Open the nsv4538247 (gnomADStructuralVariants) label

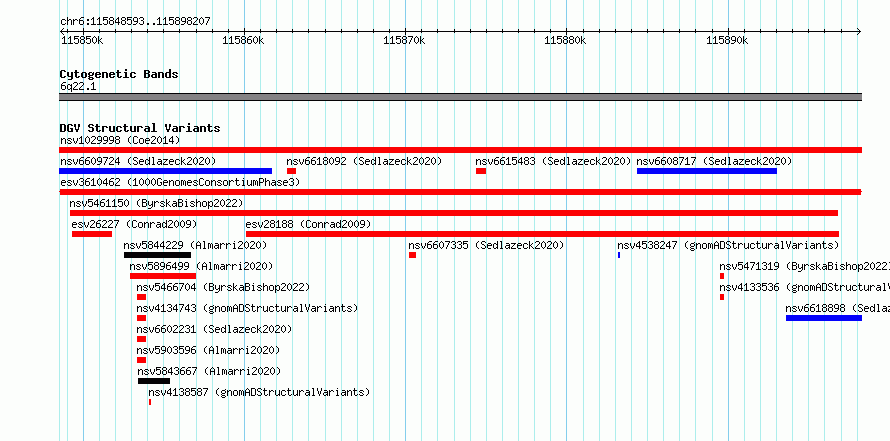coord(728,245)
